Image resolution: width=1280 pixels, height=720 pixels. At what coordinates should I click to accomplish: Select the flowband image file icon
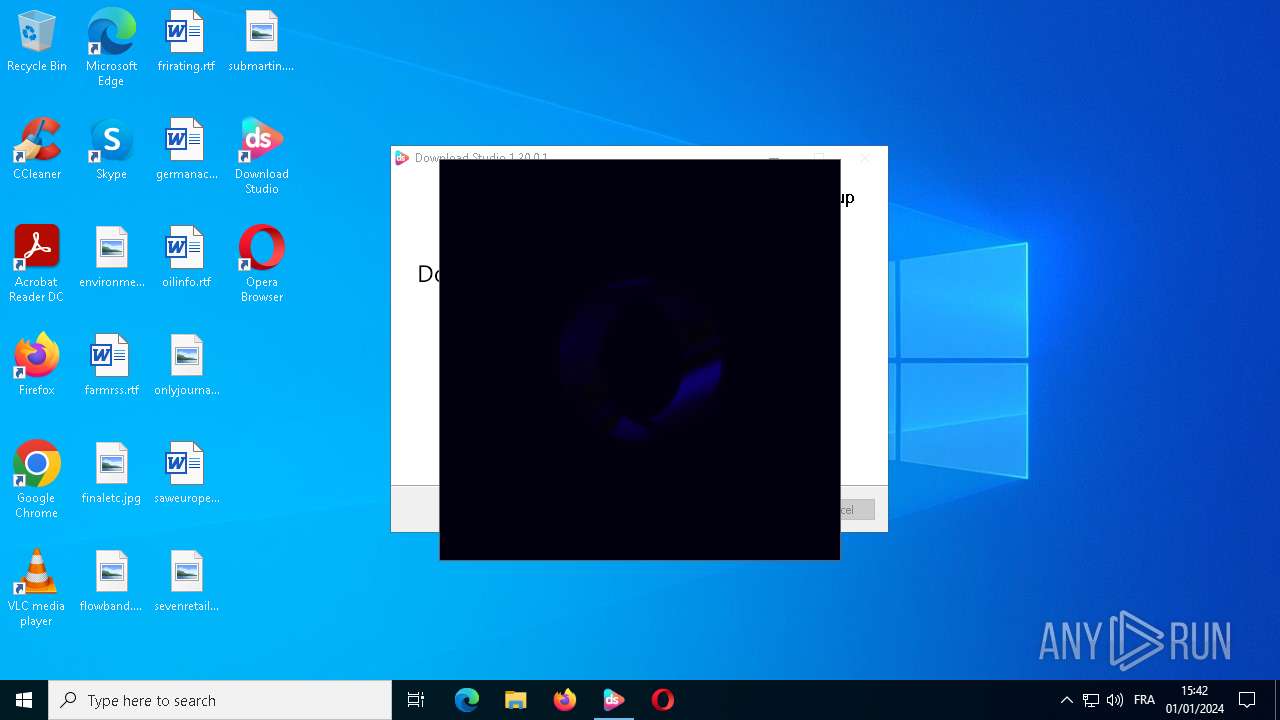point(111,582)
